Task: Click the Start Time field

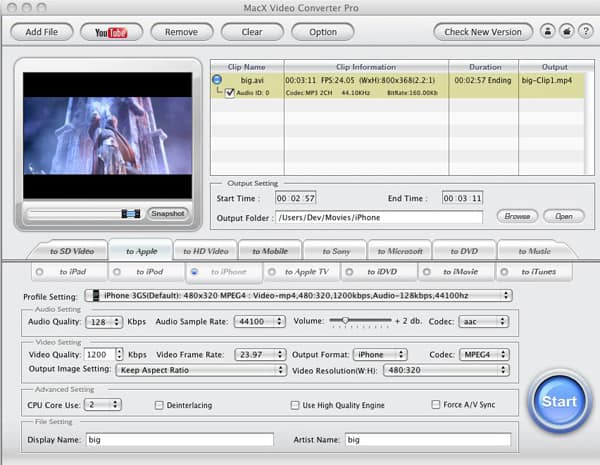Action: coord(295,198)
